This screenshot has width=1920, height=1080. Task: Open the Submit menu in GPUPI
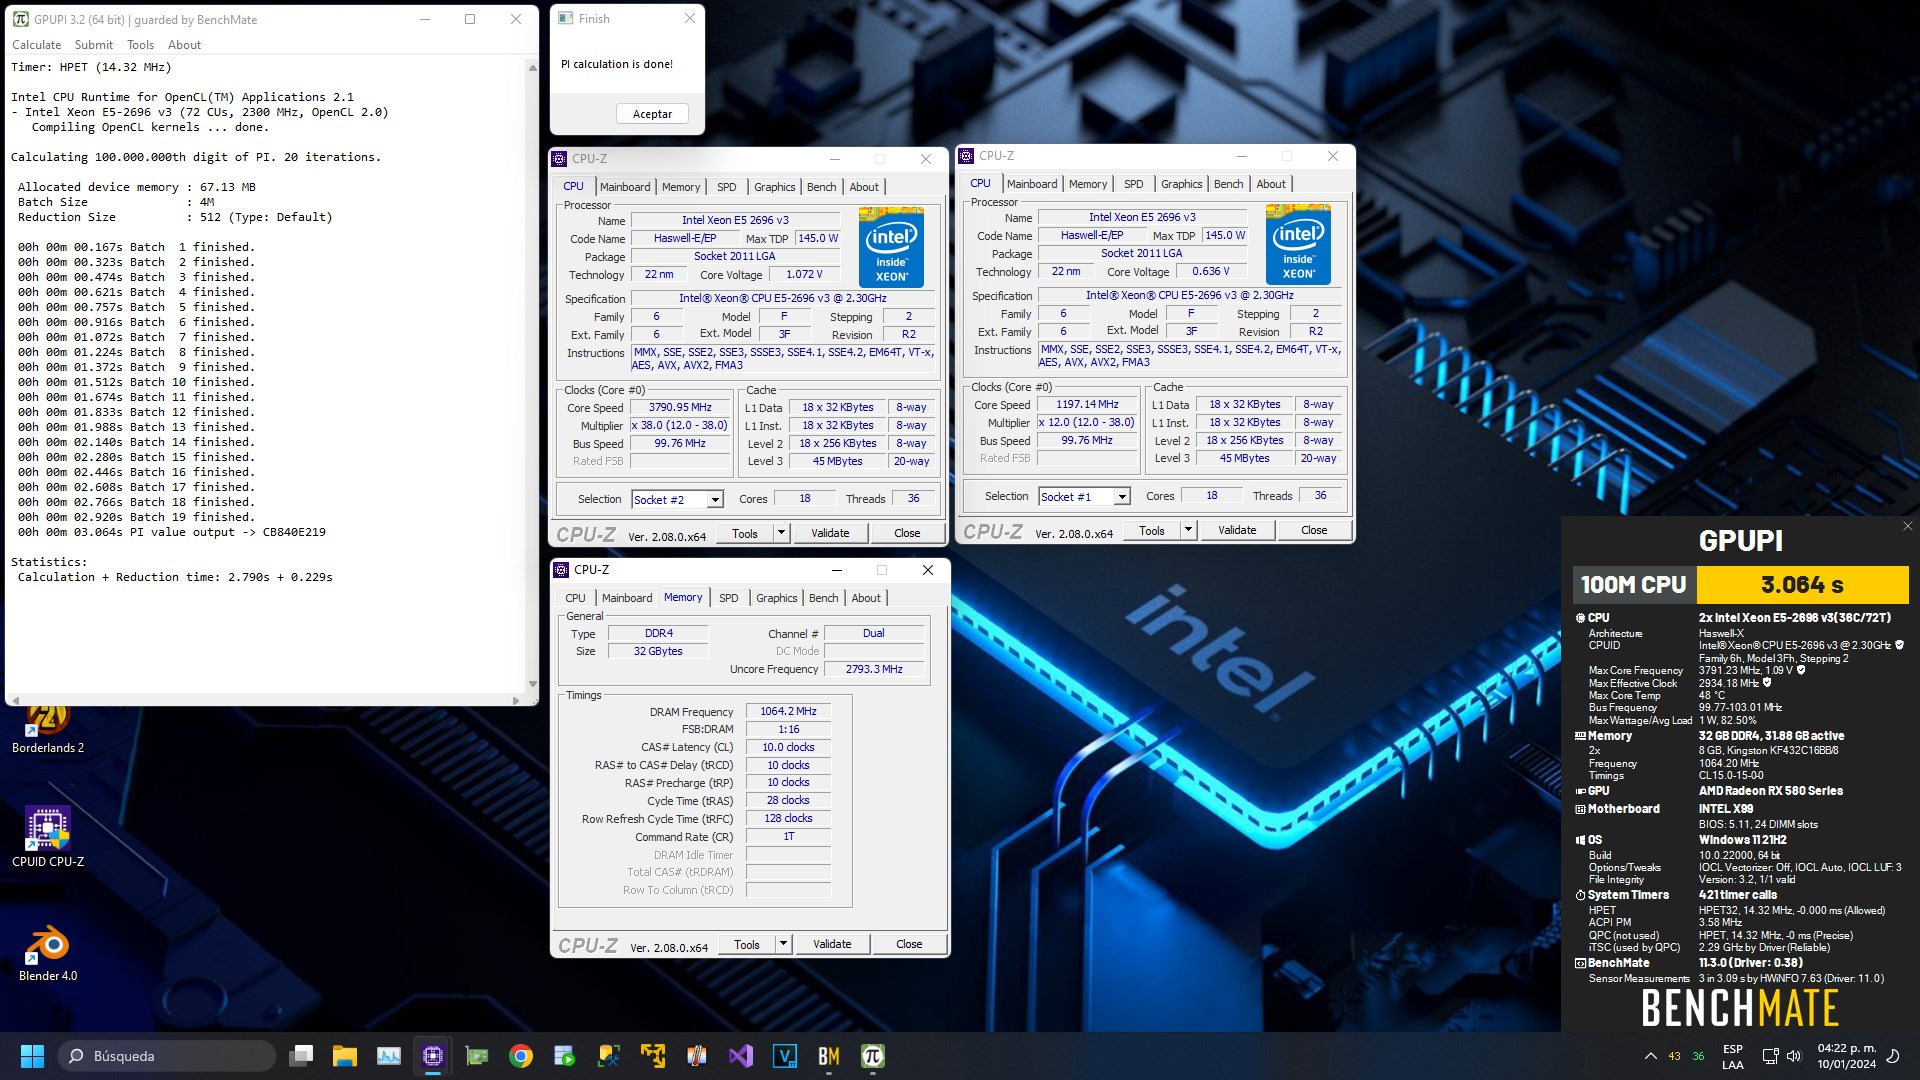coord(93,45)
